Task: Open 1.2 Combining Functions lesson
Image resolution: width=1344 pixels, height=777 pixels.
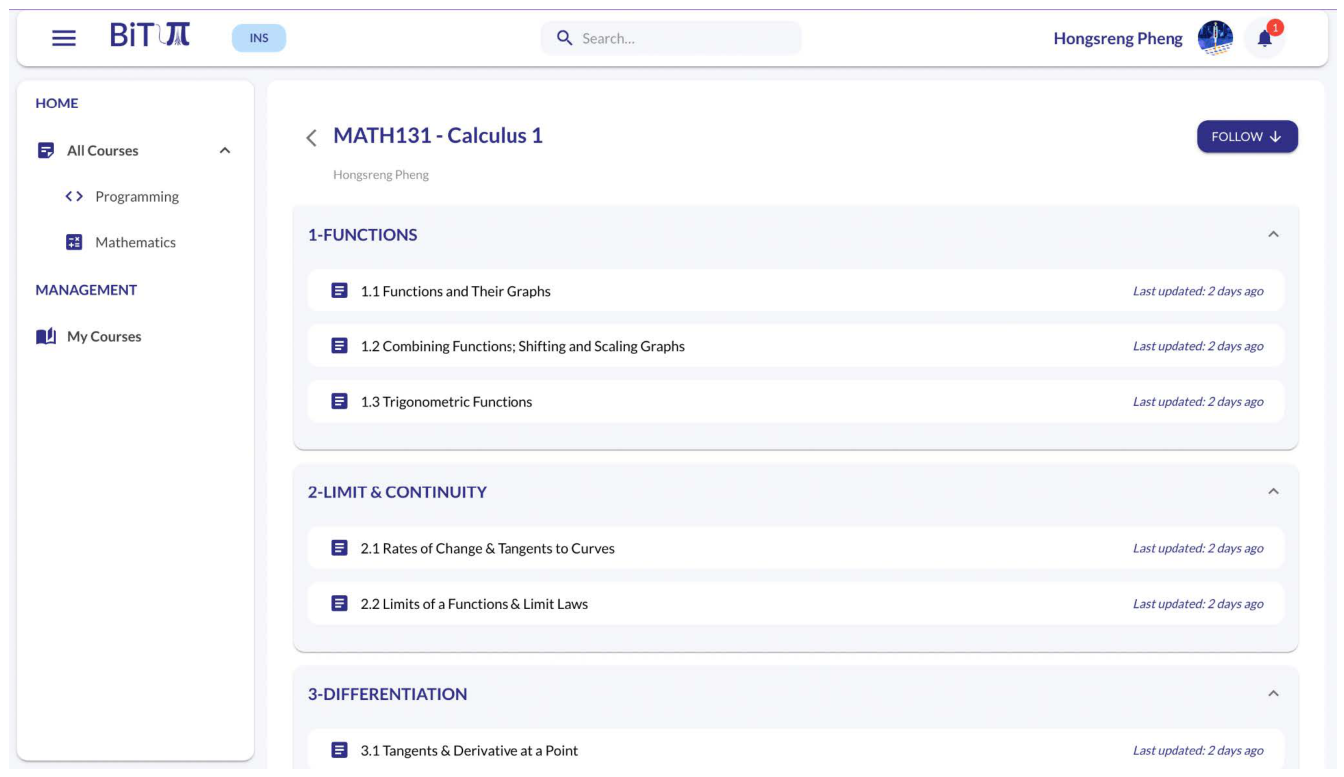Action: 796,346
